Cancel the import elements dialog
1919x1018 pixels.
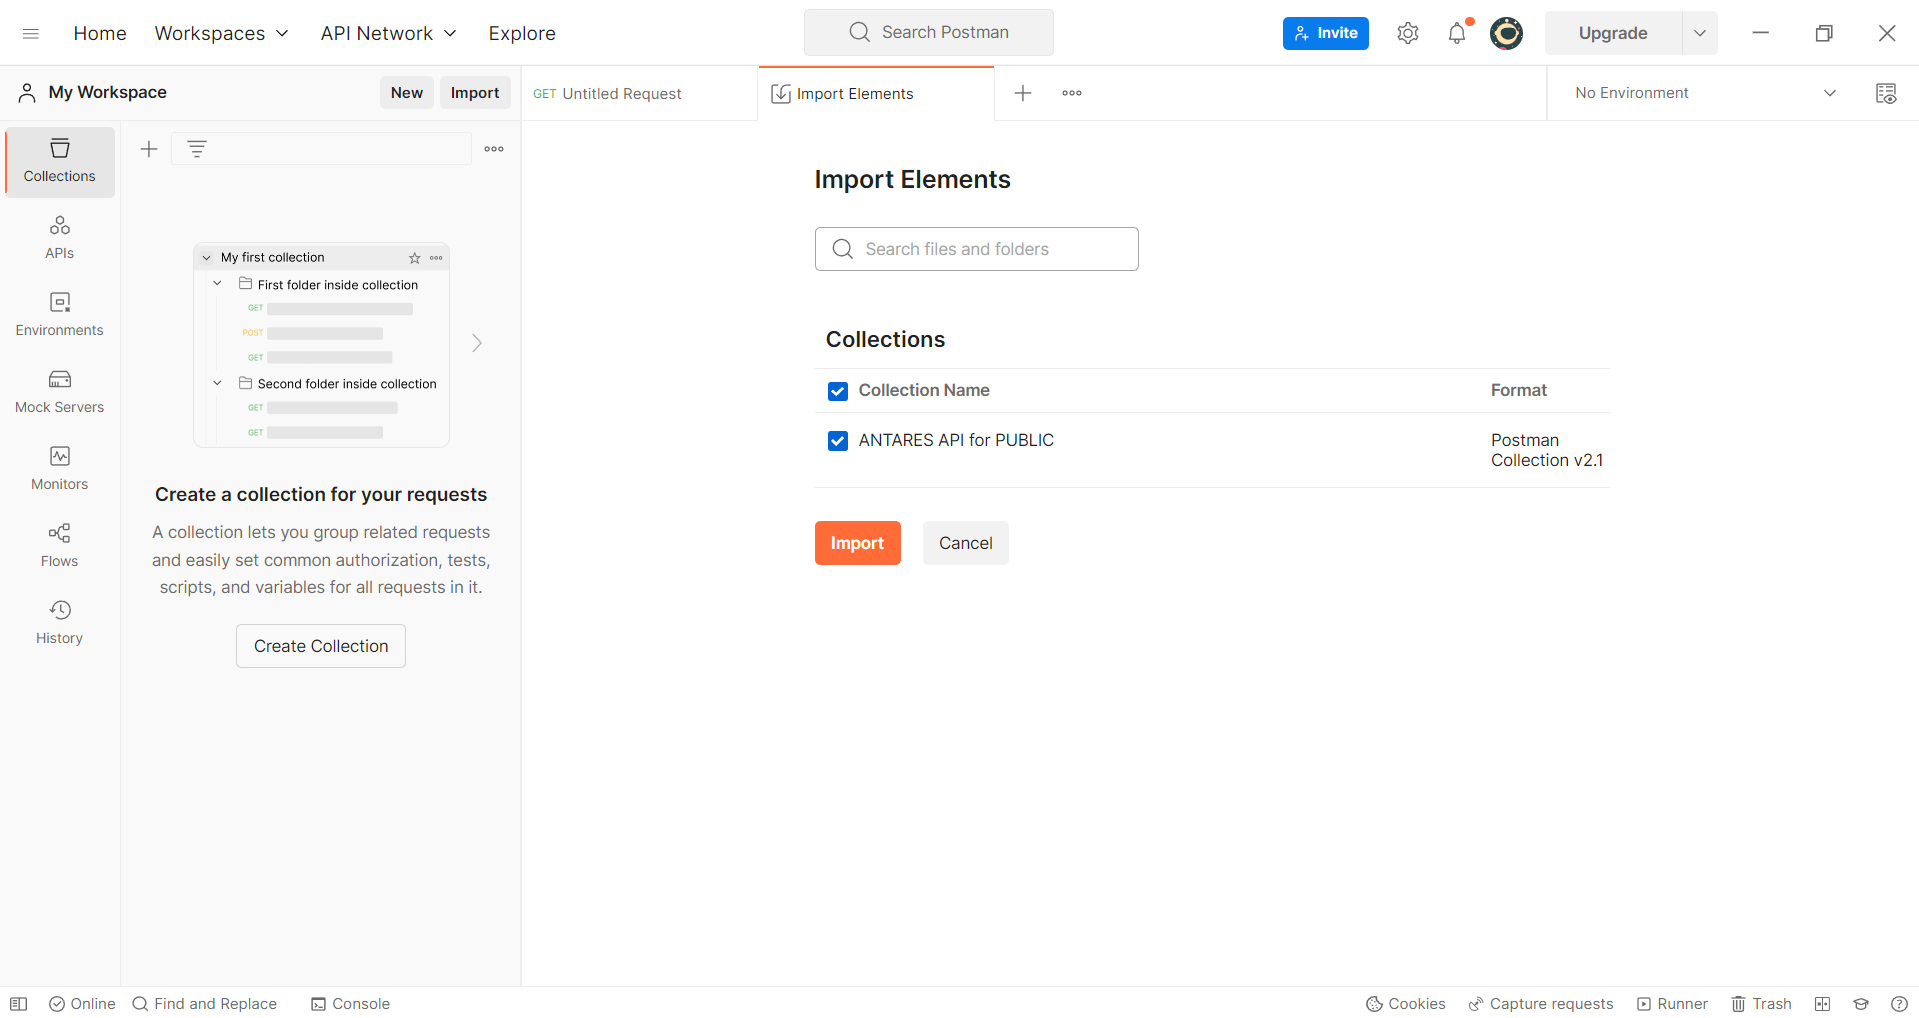pyautogui.click(x=965, y=543)
